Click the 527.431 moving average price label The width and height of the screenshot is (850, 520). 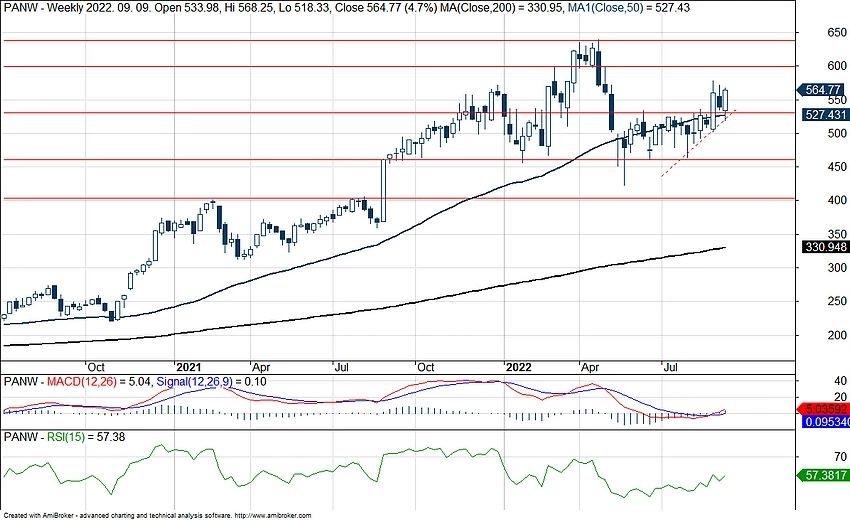pos(825,114)
